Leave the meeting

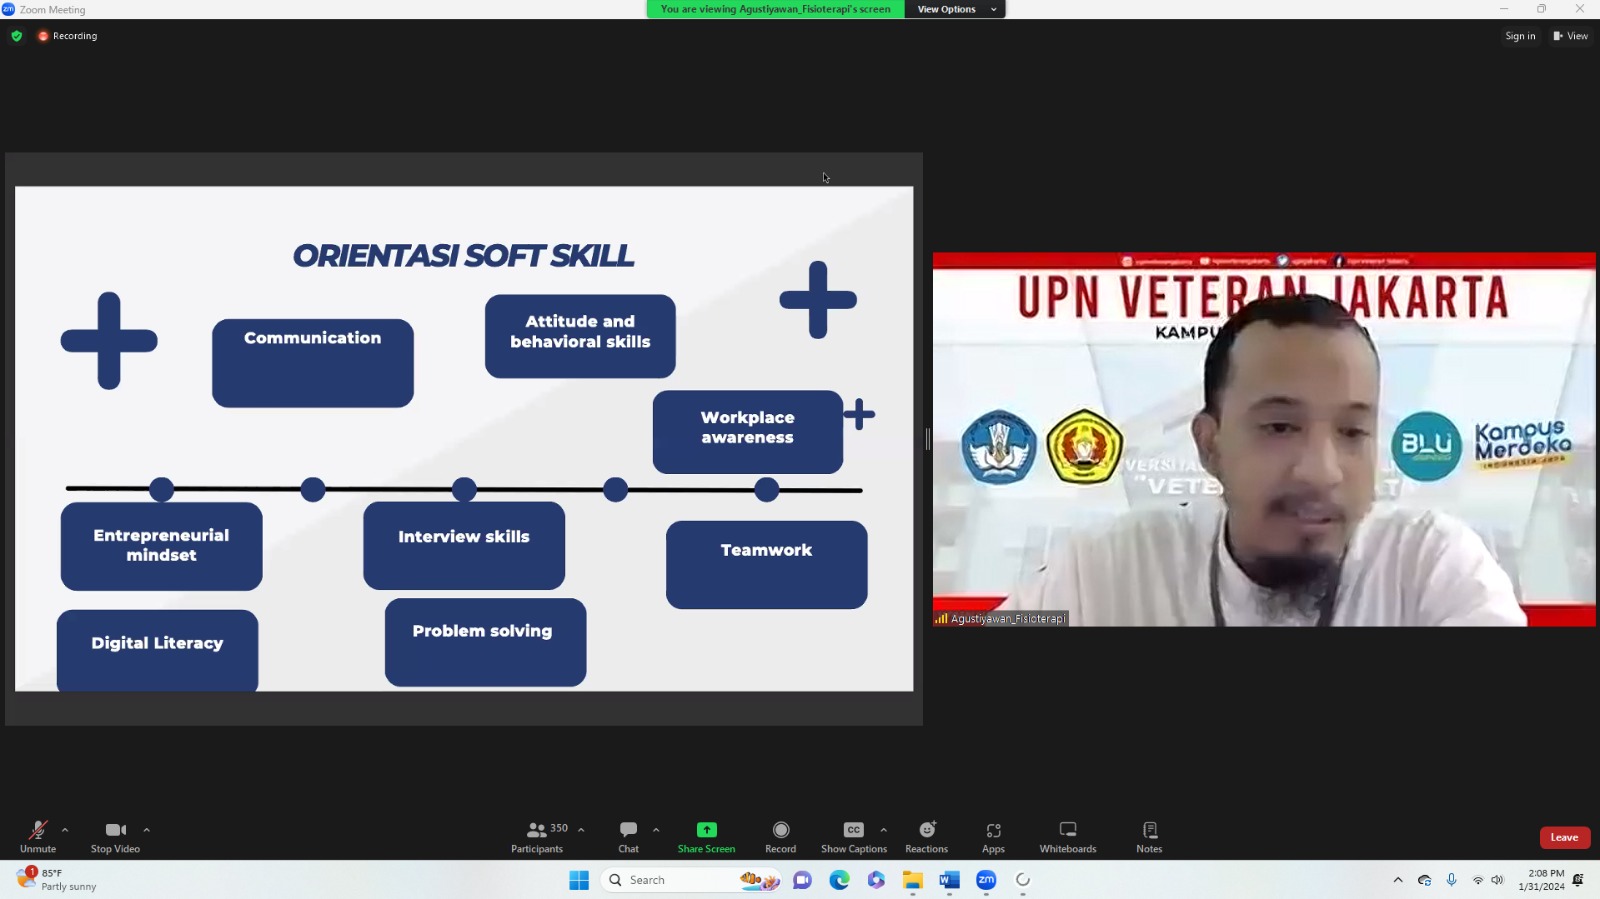pos(1564,837)
